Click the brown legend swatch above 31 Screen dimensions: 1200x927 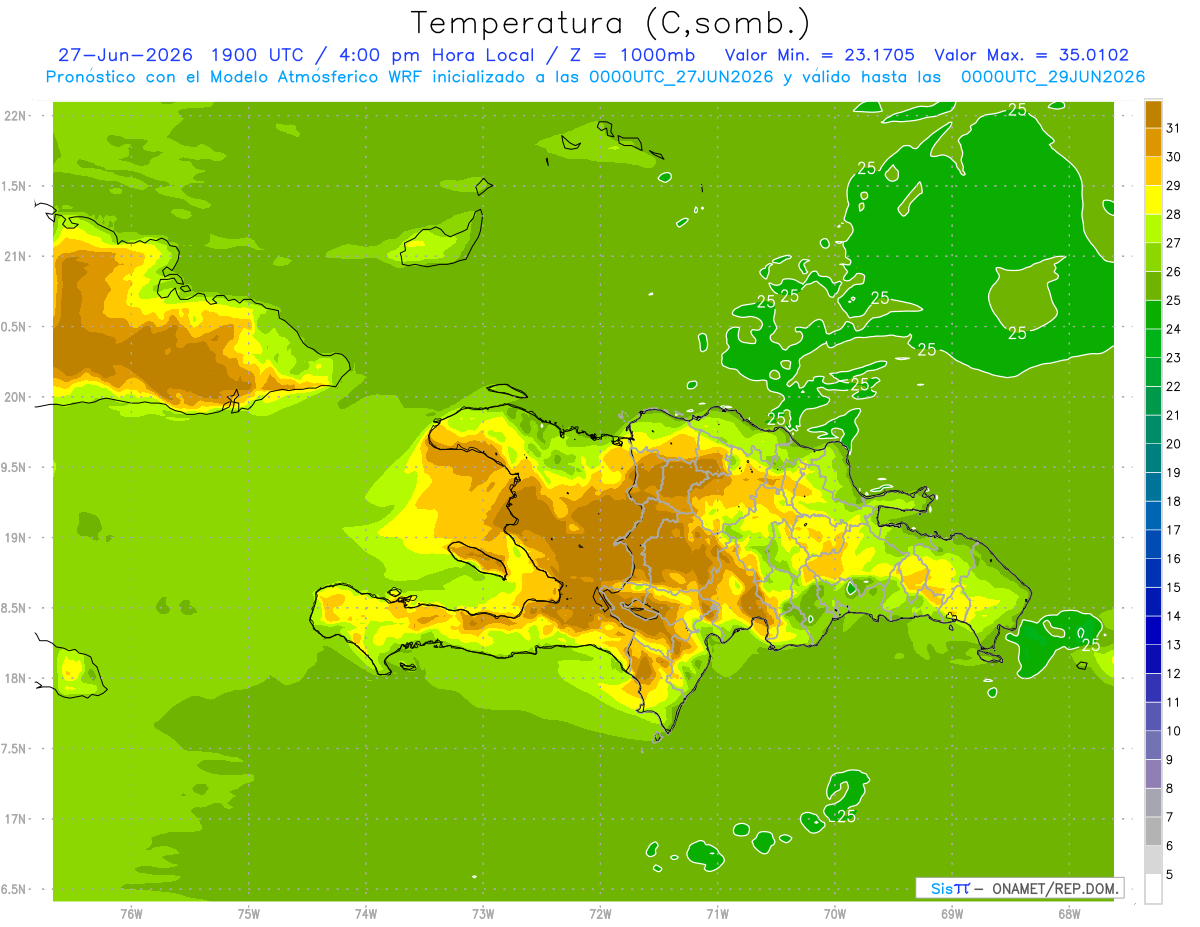click(1153, 113)
